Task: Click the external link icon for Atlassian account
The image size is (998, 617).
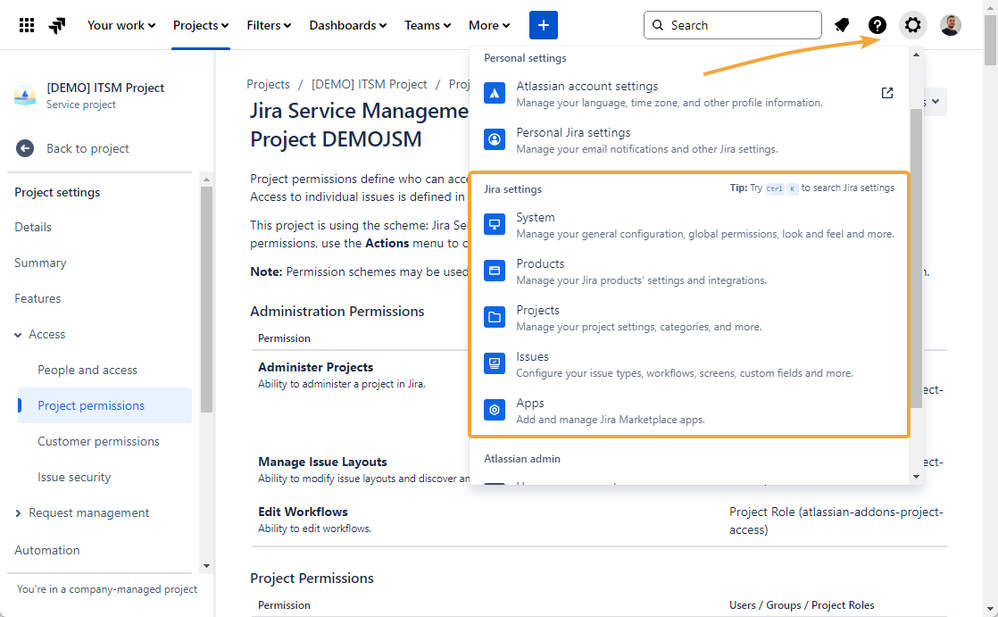Action: pyautogui.click(x=887, y=93)
